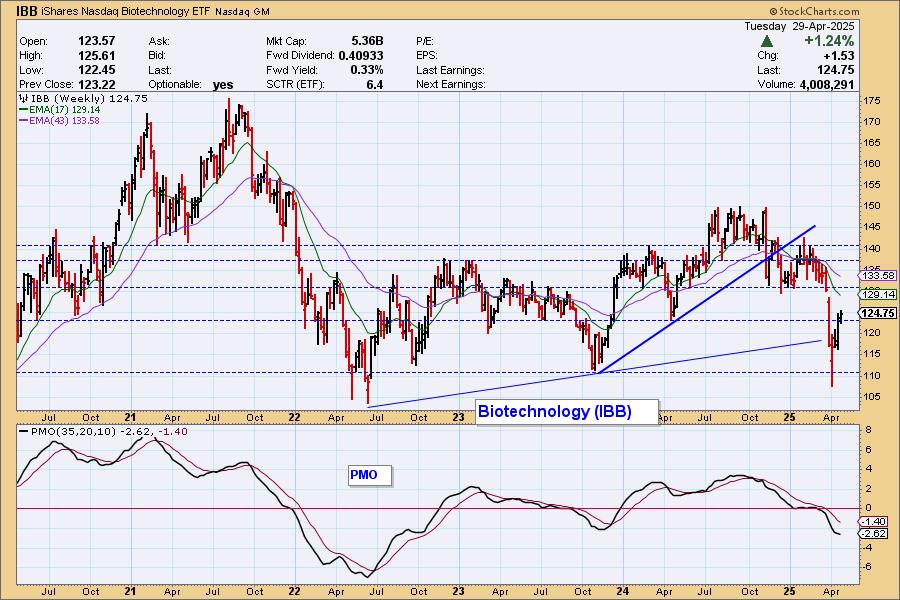Image resolution: width=900 pixels, height=600 pixels.
Task: Click the 'EPS:' label
Action: [427, 56]
